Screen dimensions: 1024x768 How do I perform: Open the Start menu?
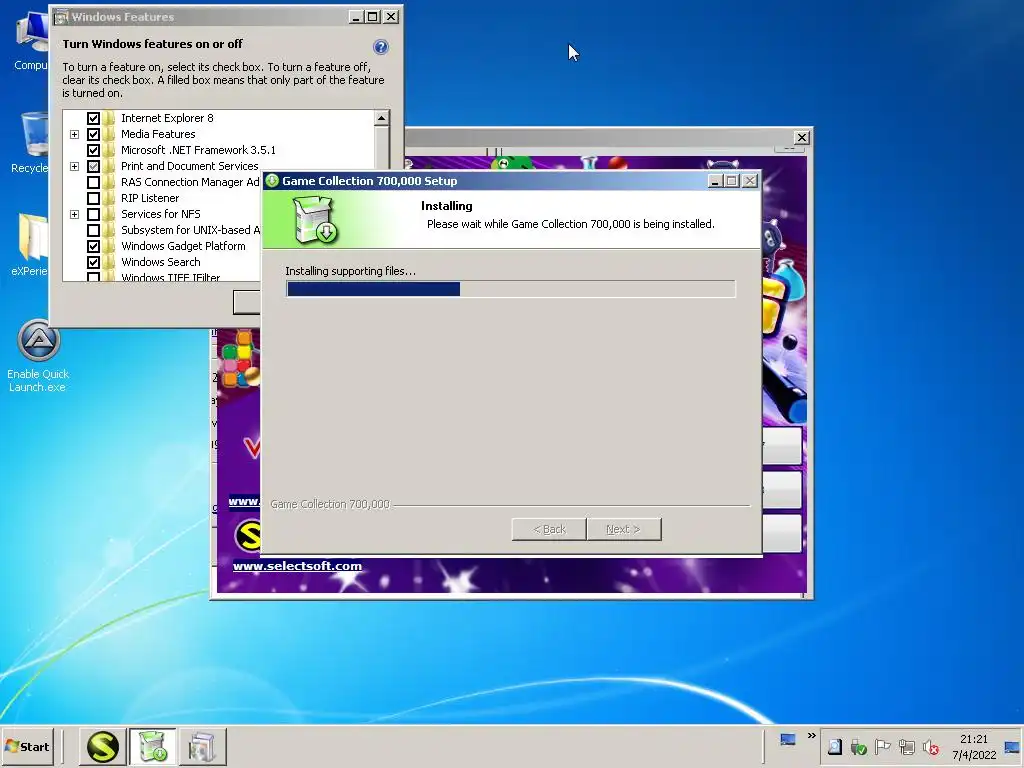pos(27,746)
